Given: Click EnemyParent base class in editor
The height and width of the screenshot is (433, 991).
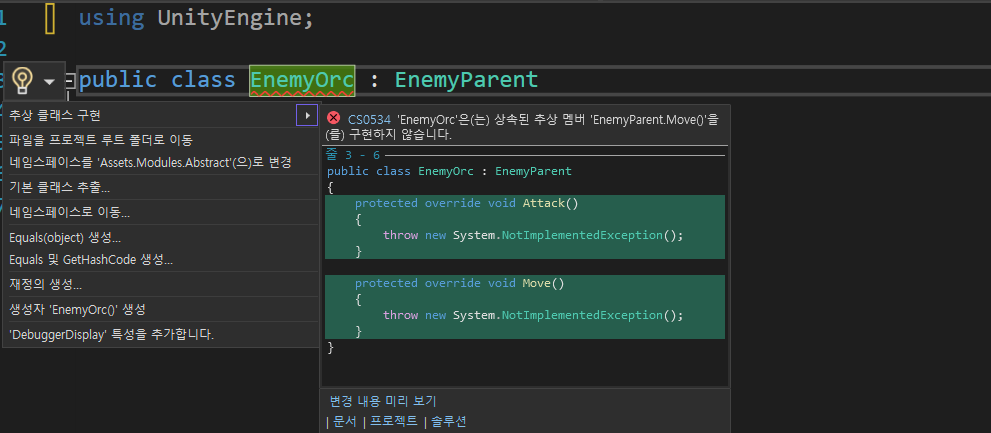Looking at the screenshot, I should 466,80.
